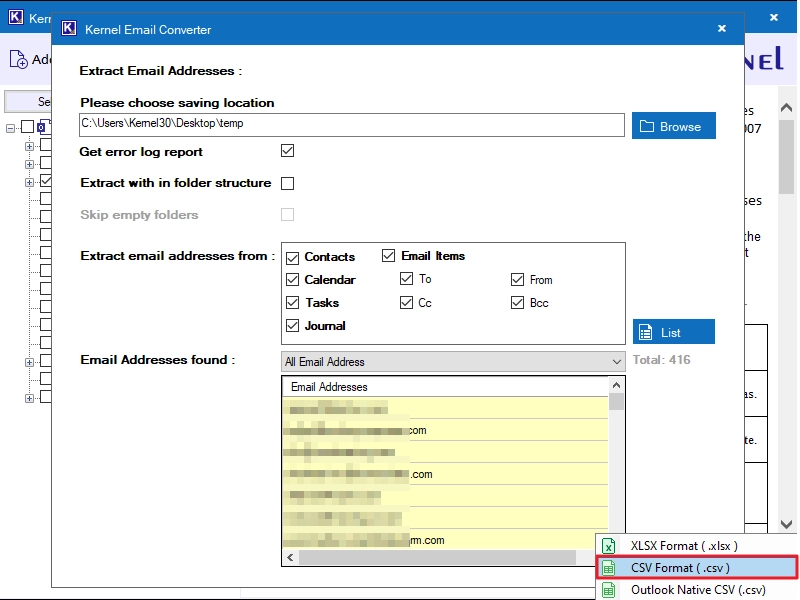
Task: Uncheck the Contacts checkbox
Action: 292,258
